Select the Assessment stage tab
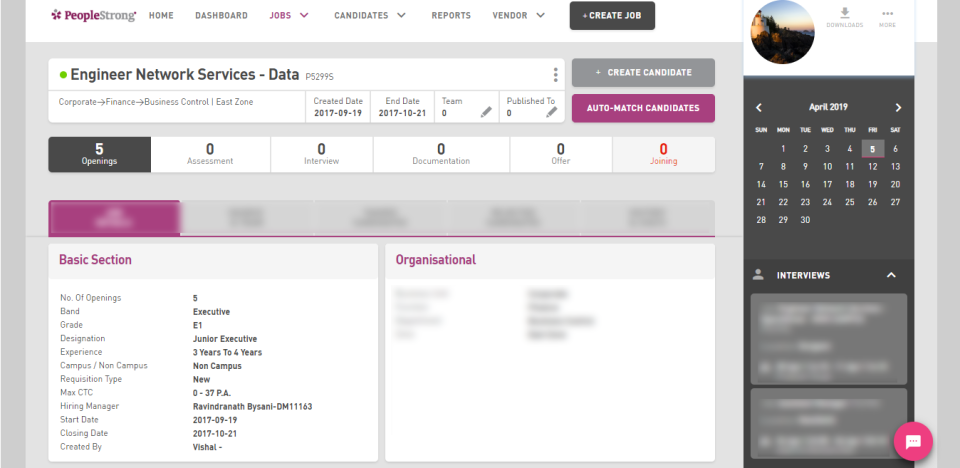Screen dimensions: 960x468 (210, 154)
